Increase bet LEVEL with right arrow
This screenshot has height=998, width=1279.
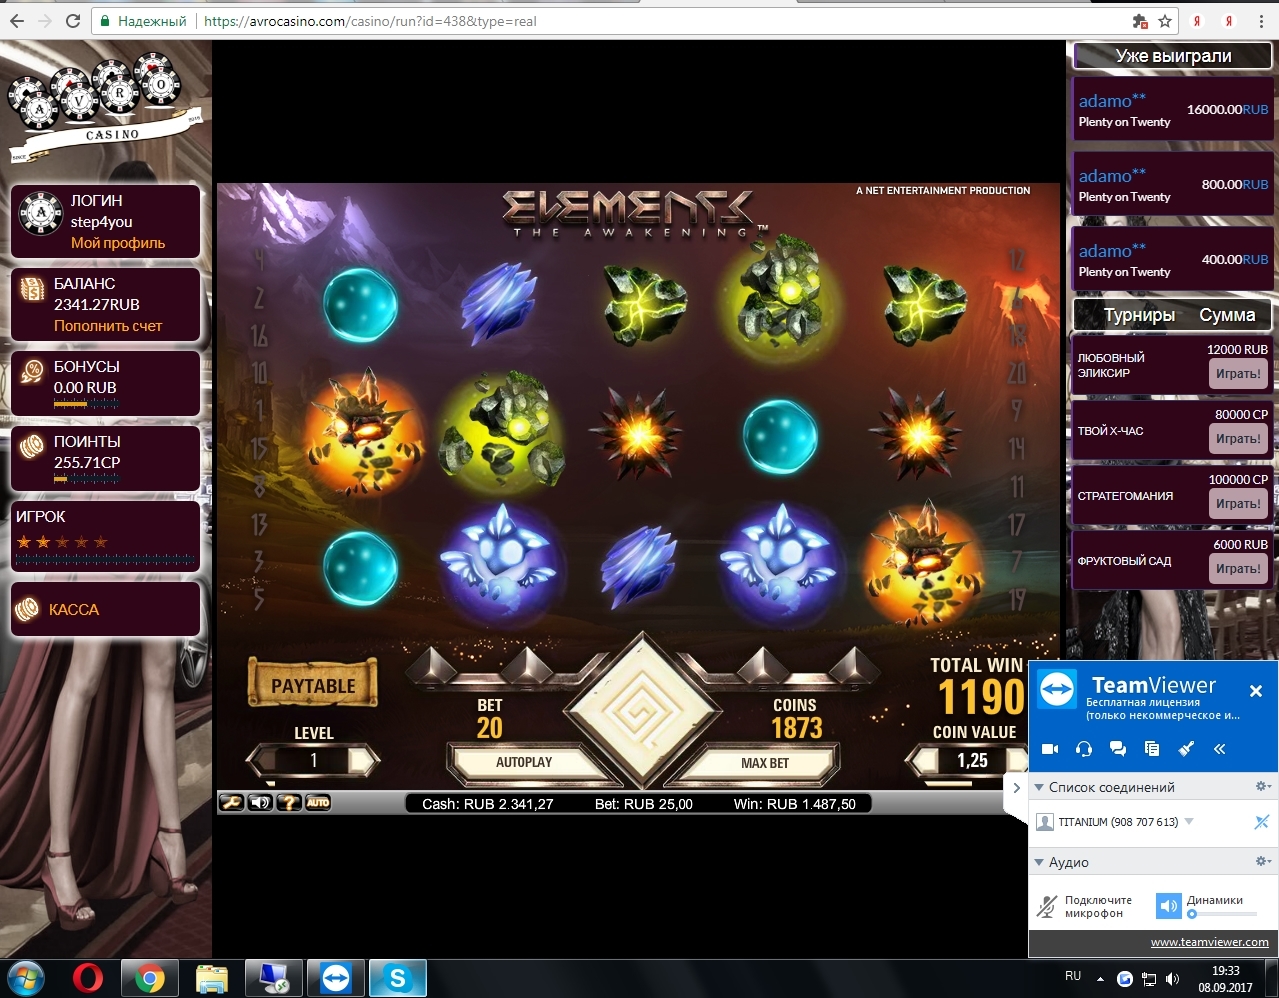coord(363,761)
